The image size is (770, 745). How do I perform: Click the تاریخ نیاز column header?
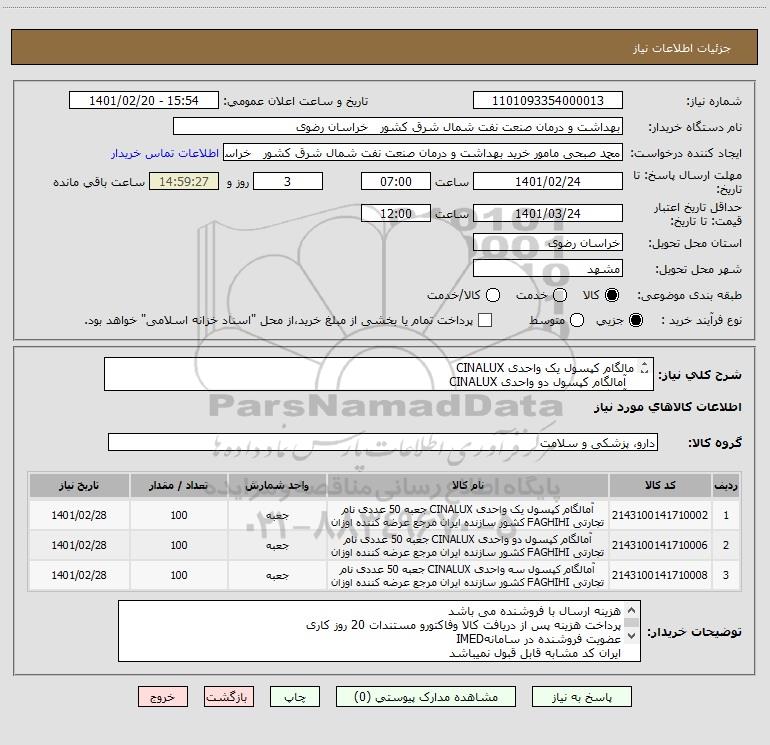tap(79, 486)
